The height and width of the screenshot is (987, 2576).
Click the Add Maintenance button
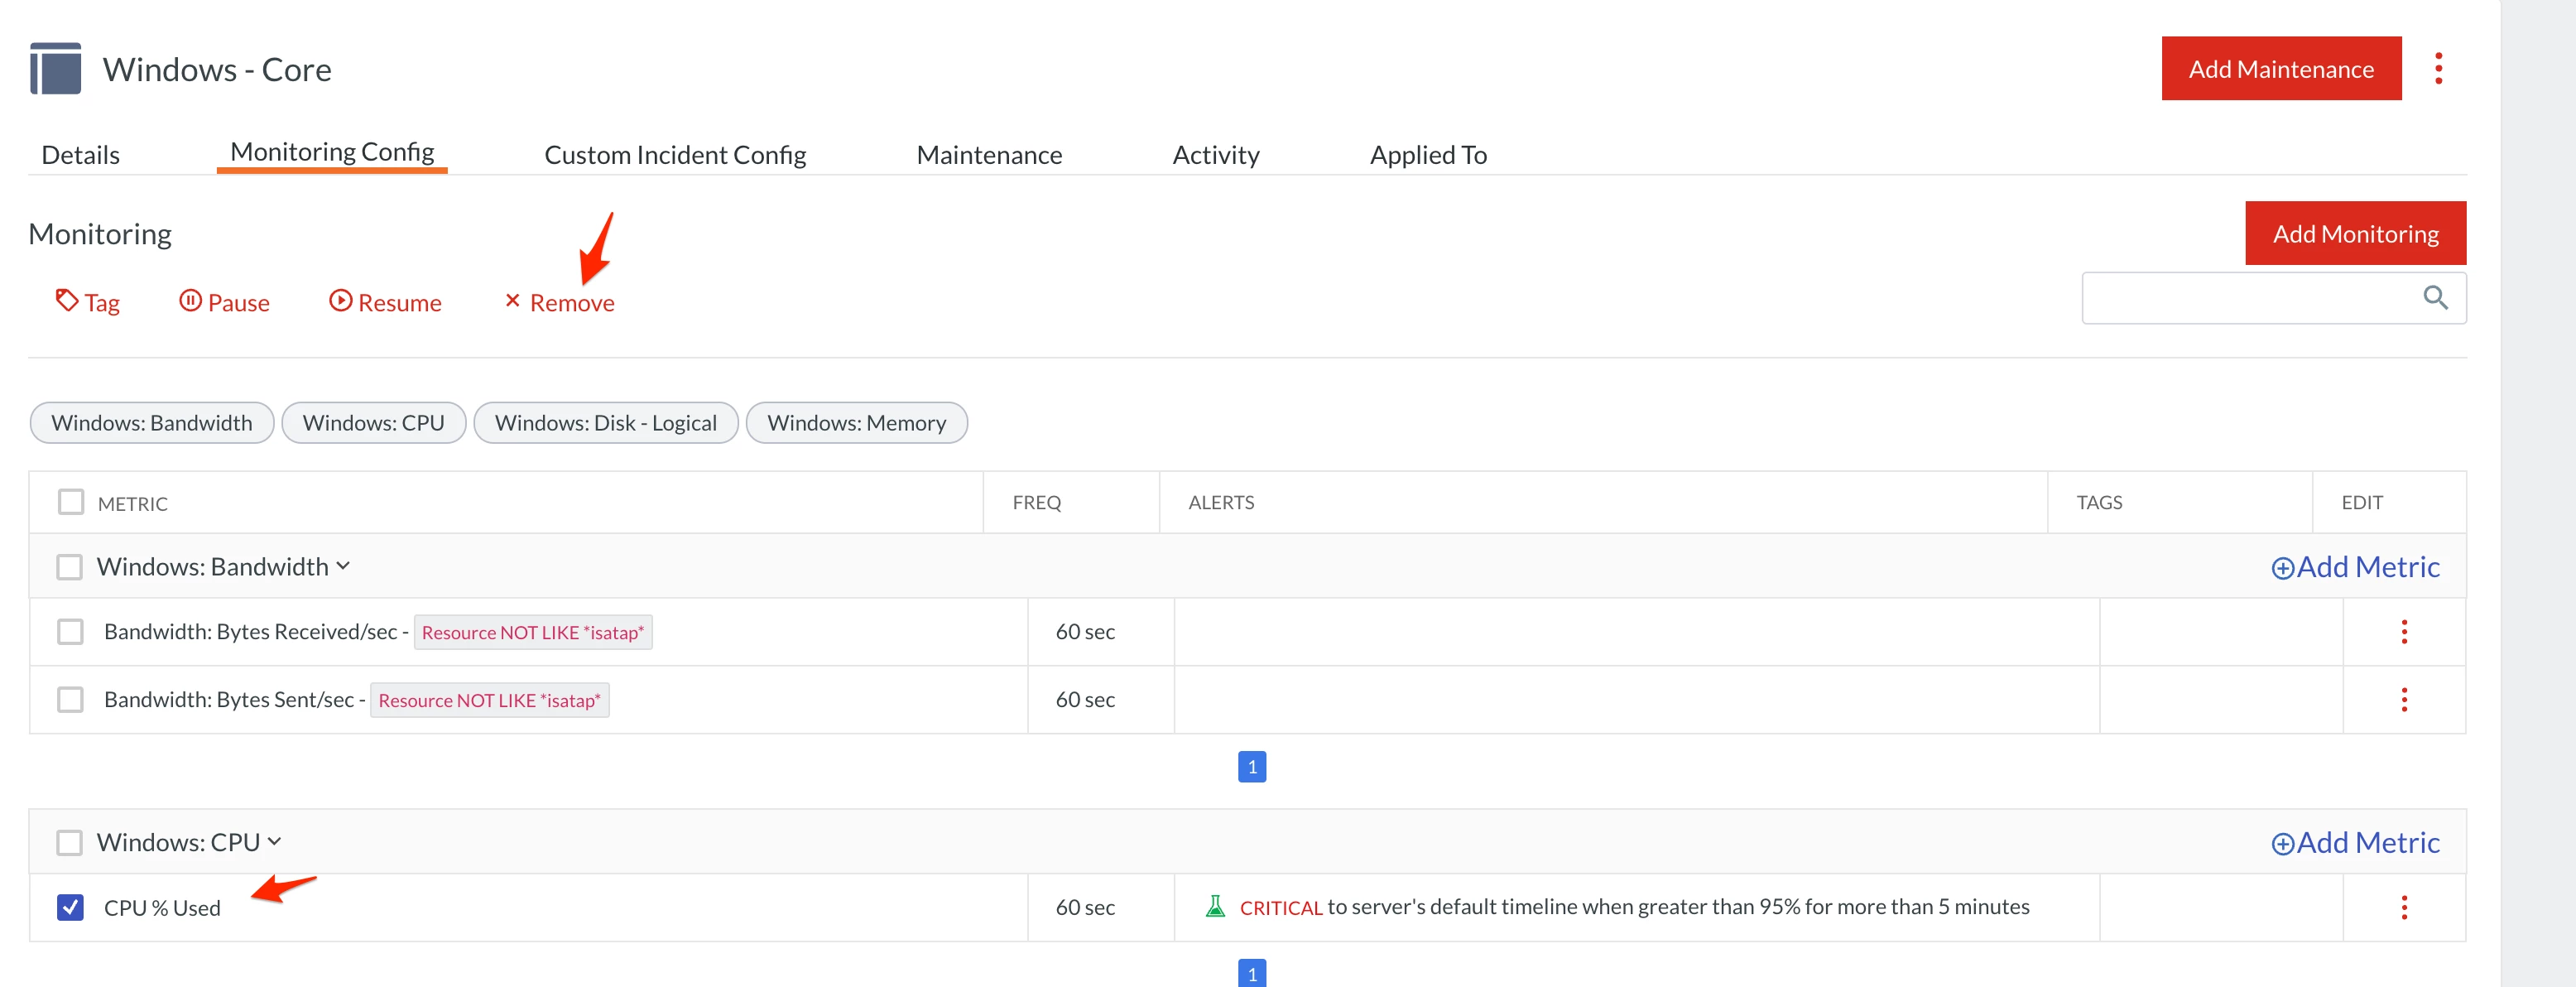tap(2281, 68)
